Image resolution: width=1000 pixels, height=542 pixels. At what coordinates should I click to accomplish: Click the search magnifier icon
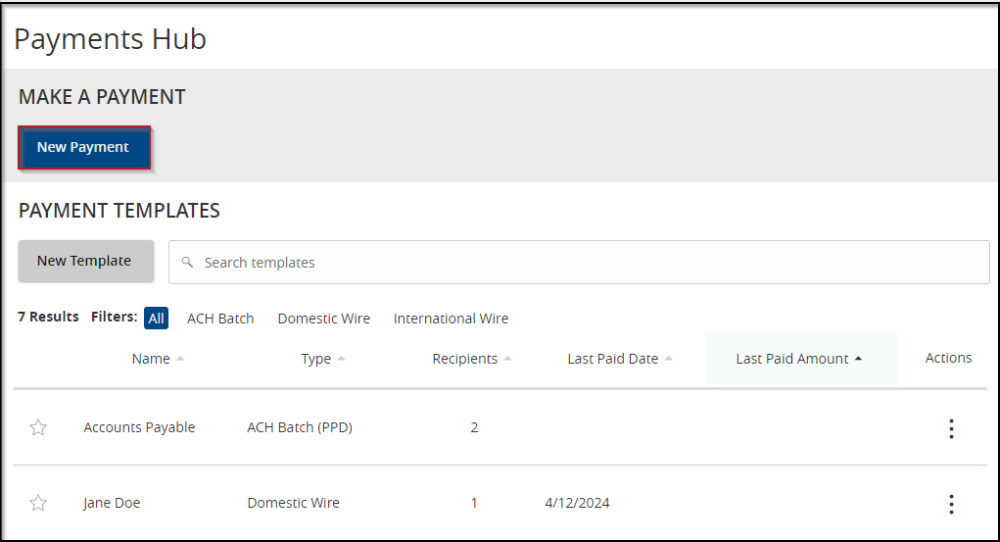tap(187, 262)
